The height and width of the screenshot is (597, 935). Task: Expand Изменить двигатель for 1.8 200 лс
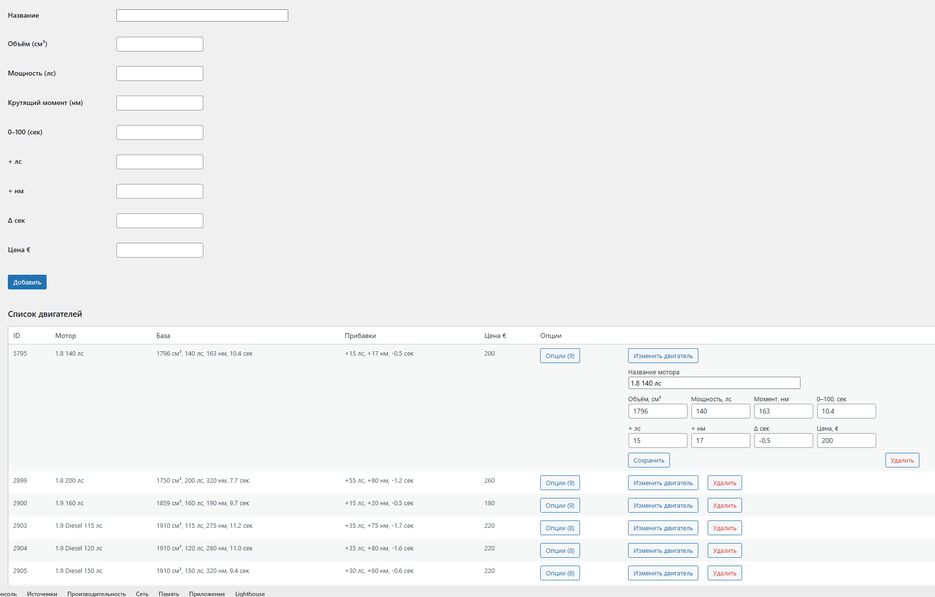[x=662, y=482]
